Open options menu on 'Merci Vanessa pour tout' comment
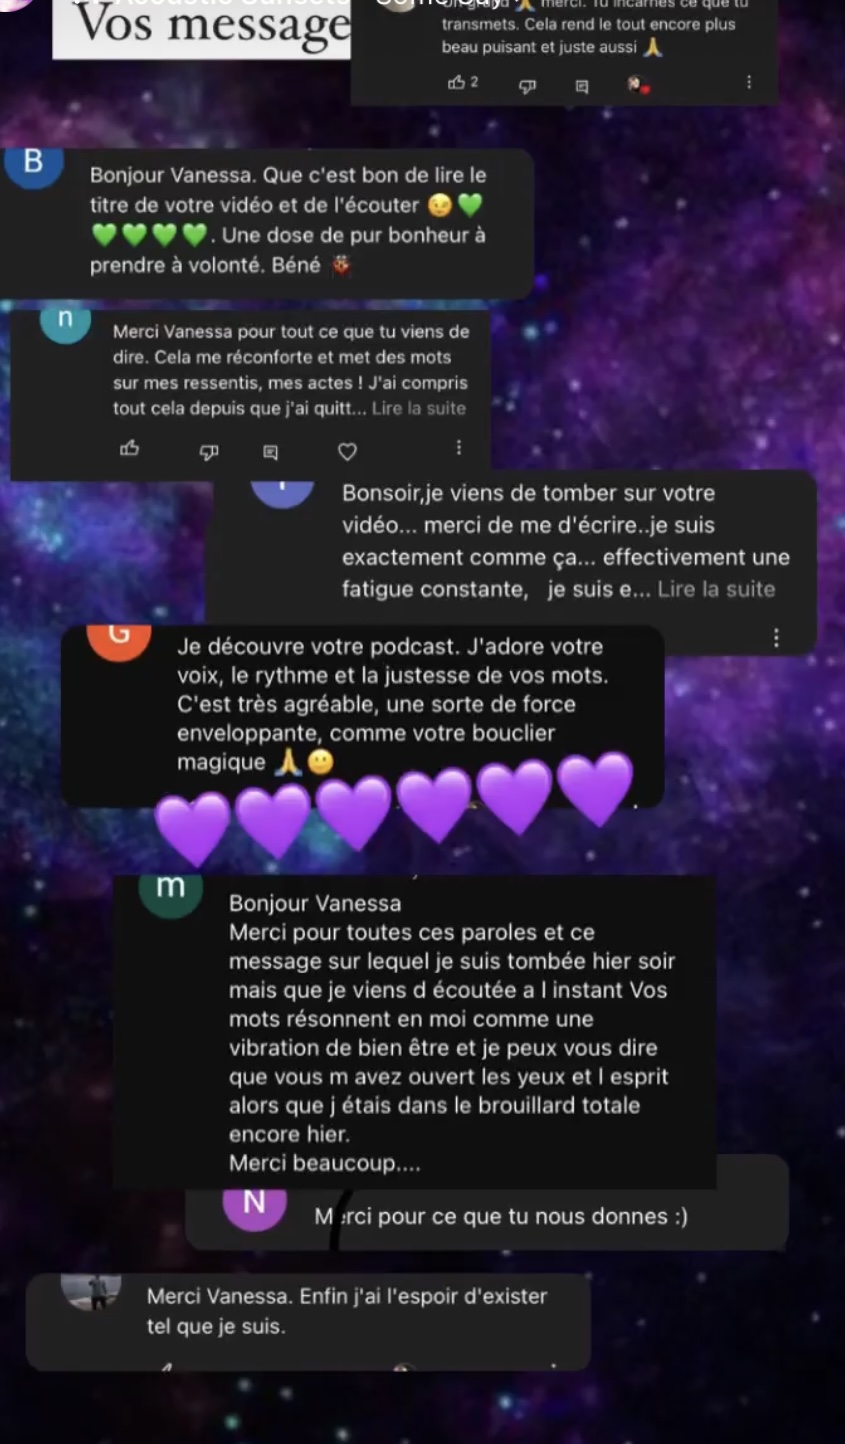Image resolution: width=845 pixels, height=1444 pixels. pos(459,448)
